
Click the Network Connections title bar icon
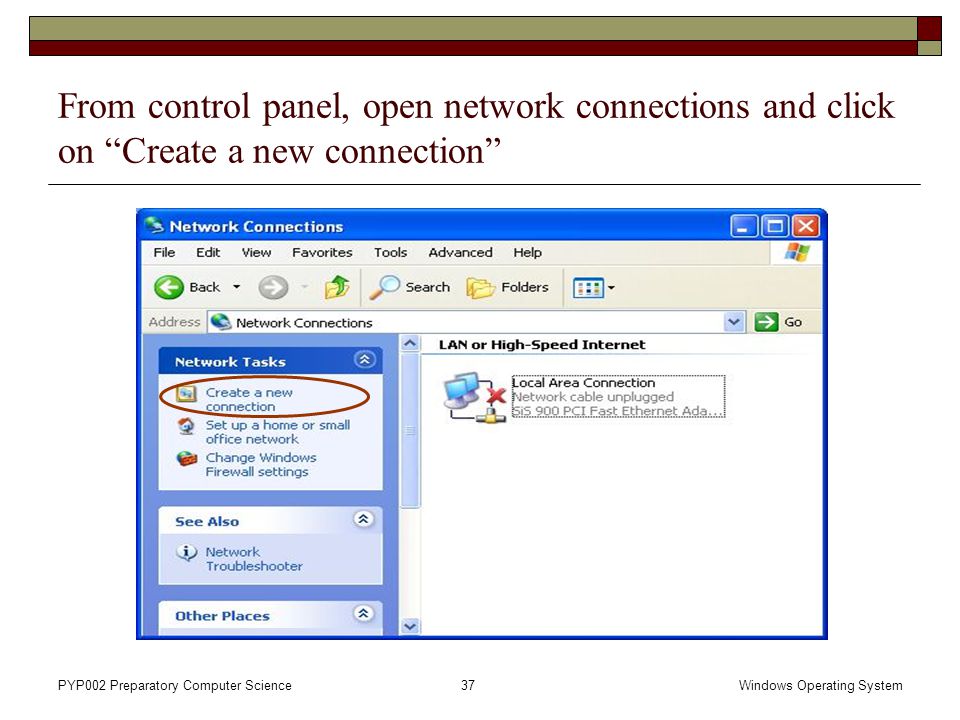(154, 226)
